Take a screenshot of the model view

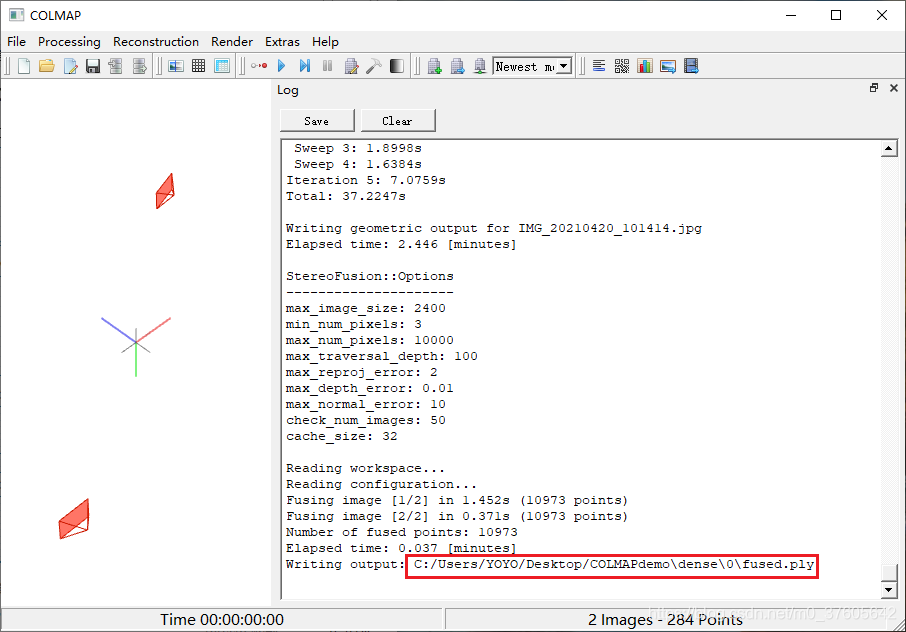(x=668, y=65)
